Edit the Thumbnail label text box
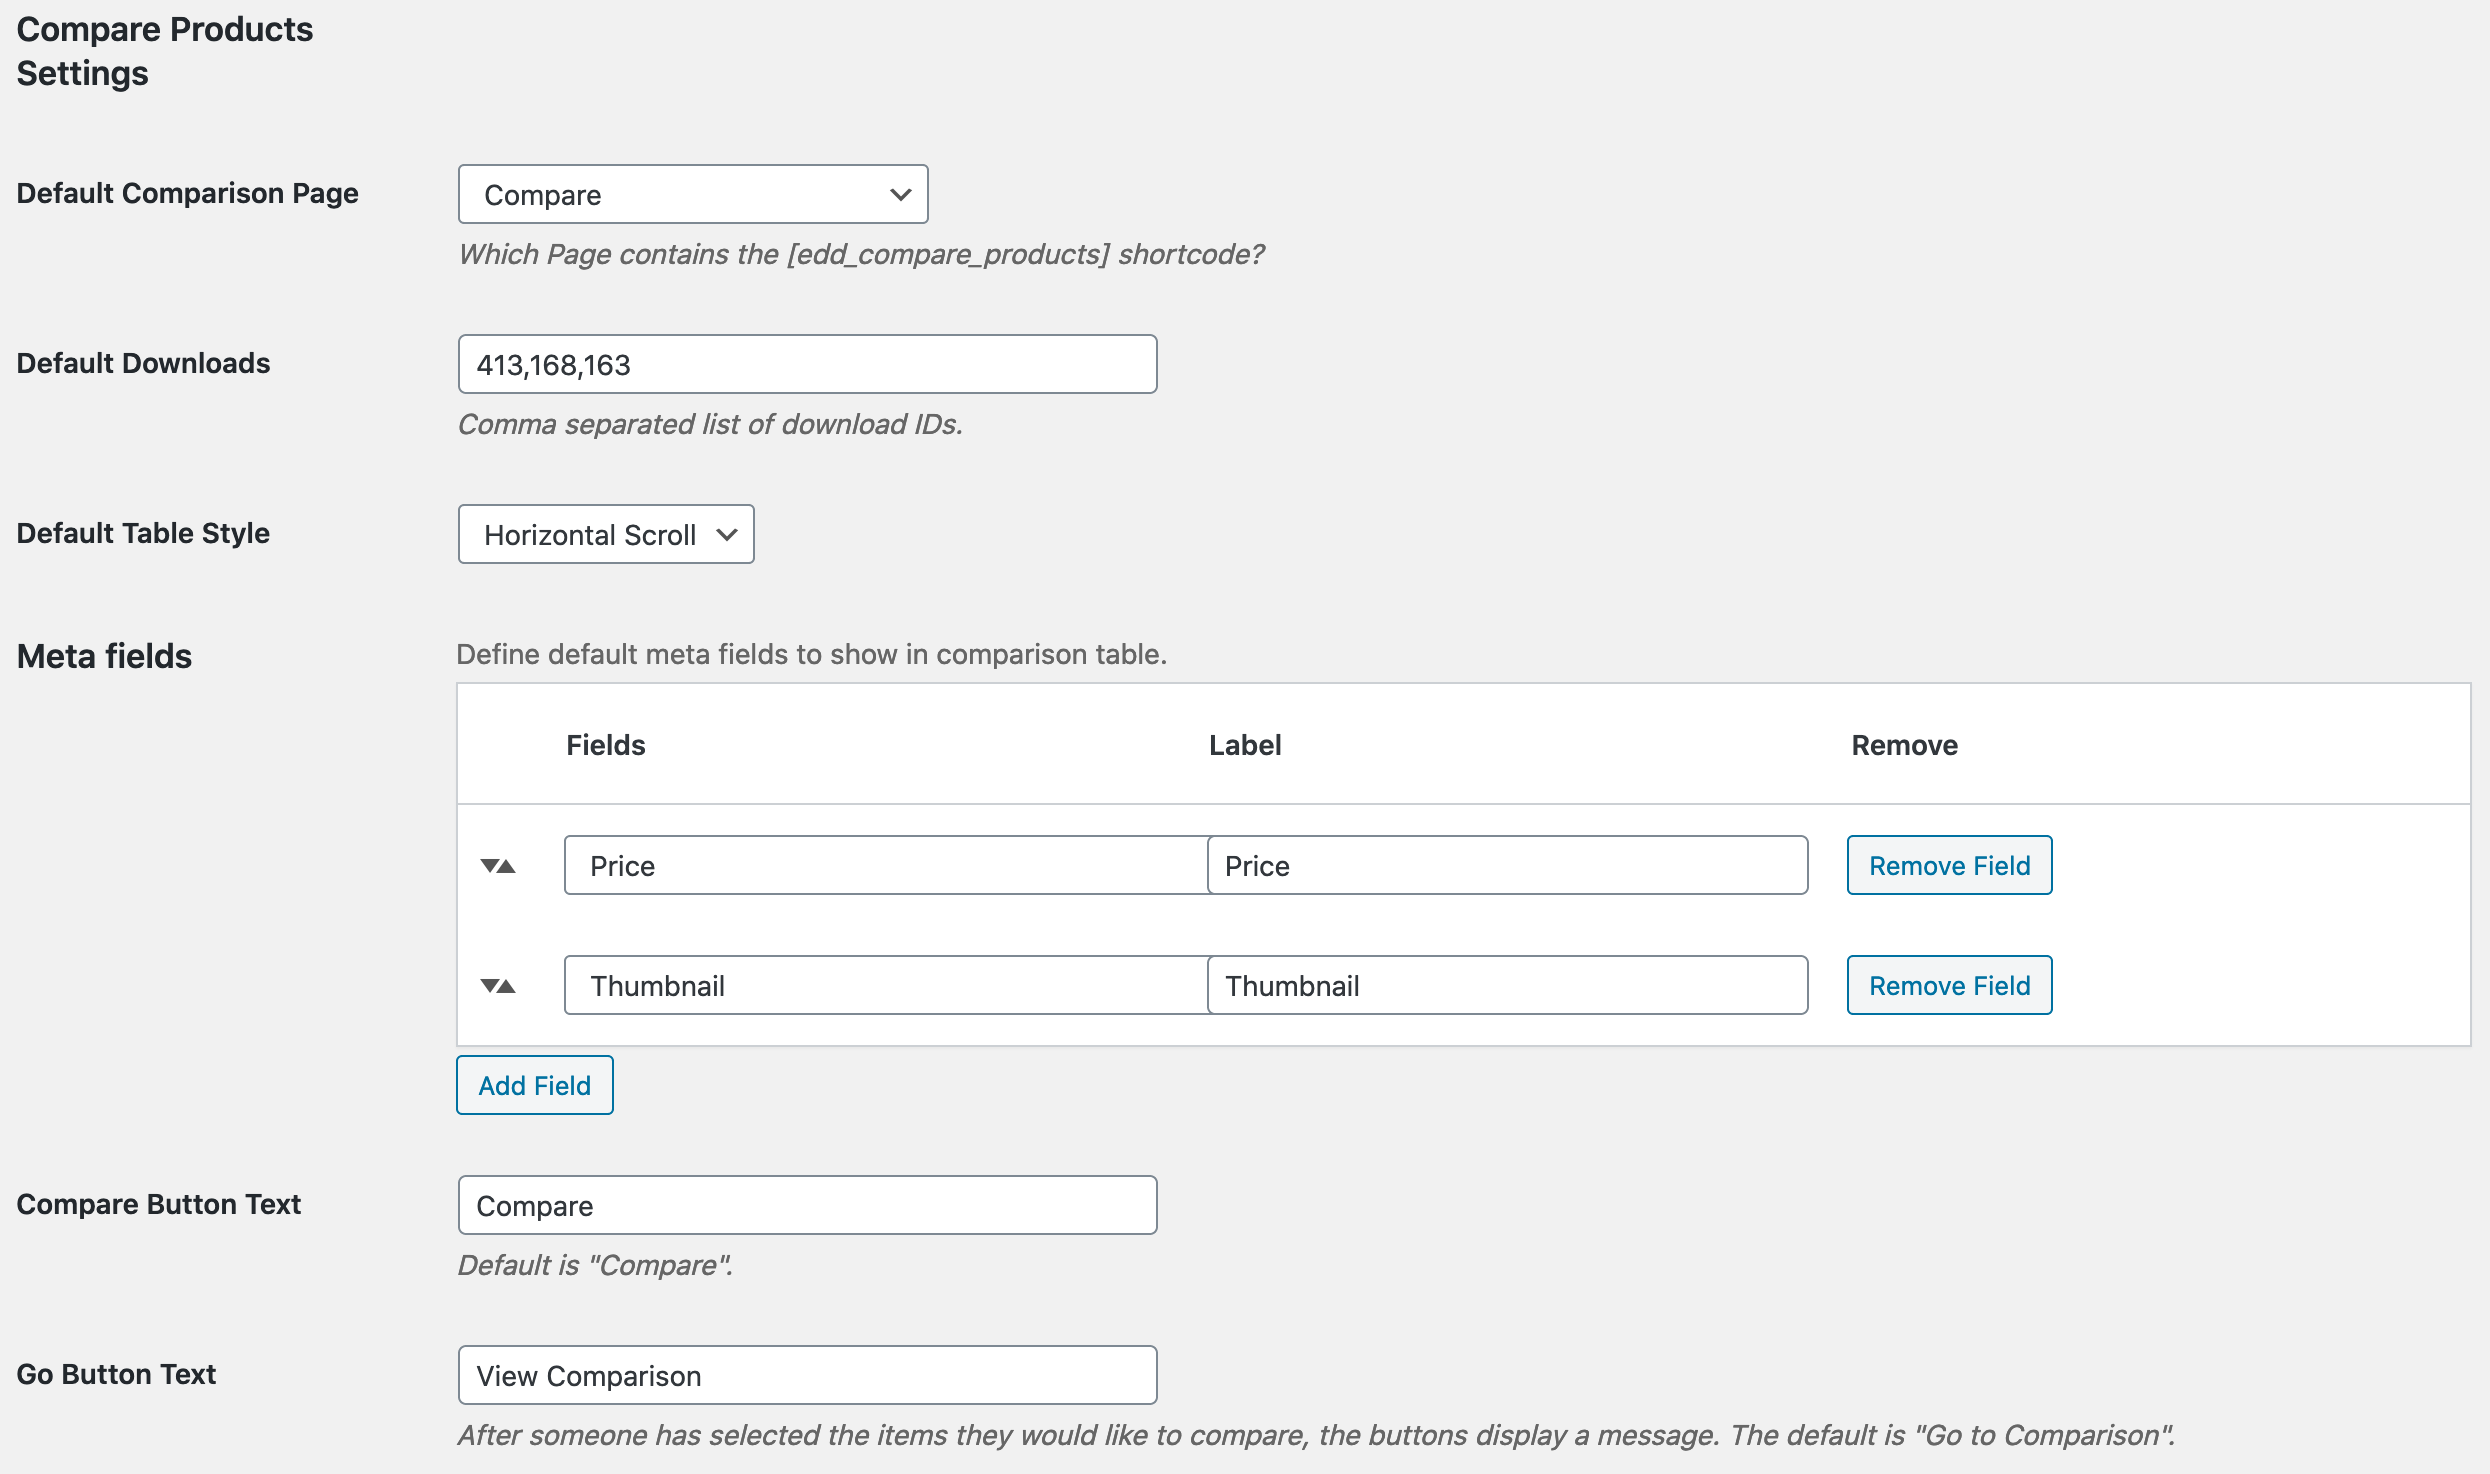This screenshot has height=1474, width=2490. pyautogui.click(x=1507, y=986)
